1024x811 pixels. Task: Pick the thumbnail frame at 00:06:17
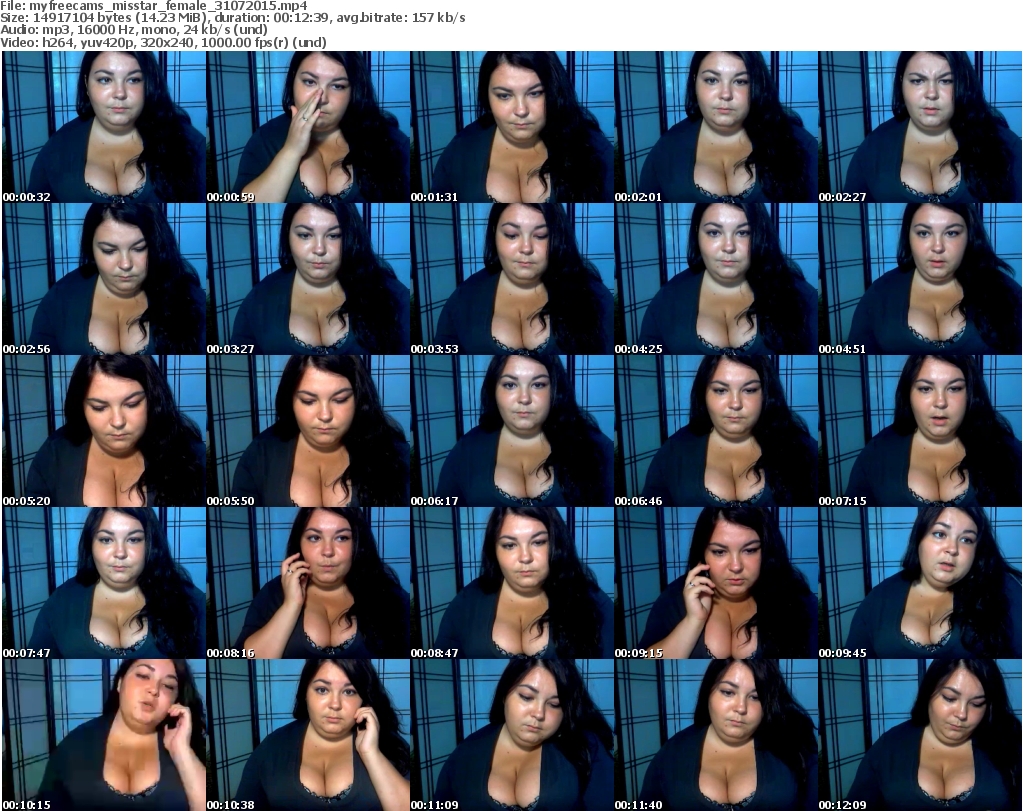pos(512,431)
